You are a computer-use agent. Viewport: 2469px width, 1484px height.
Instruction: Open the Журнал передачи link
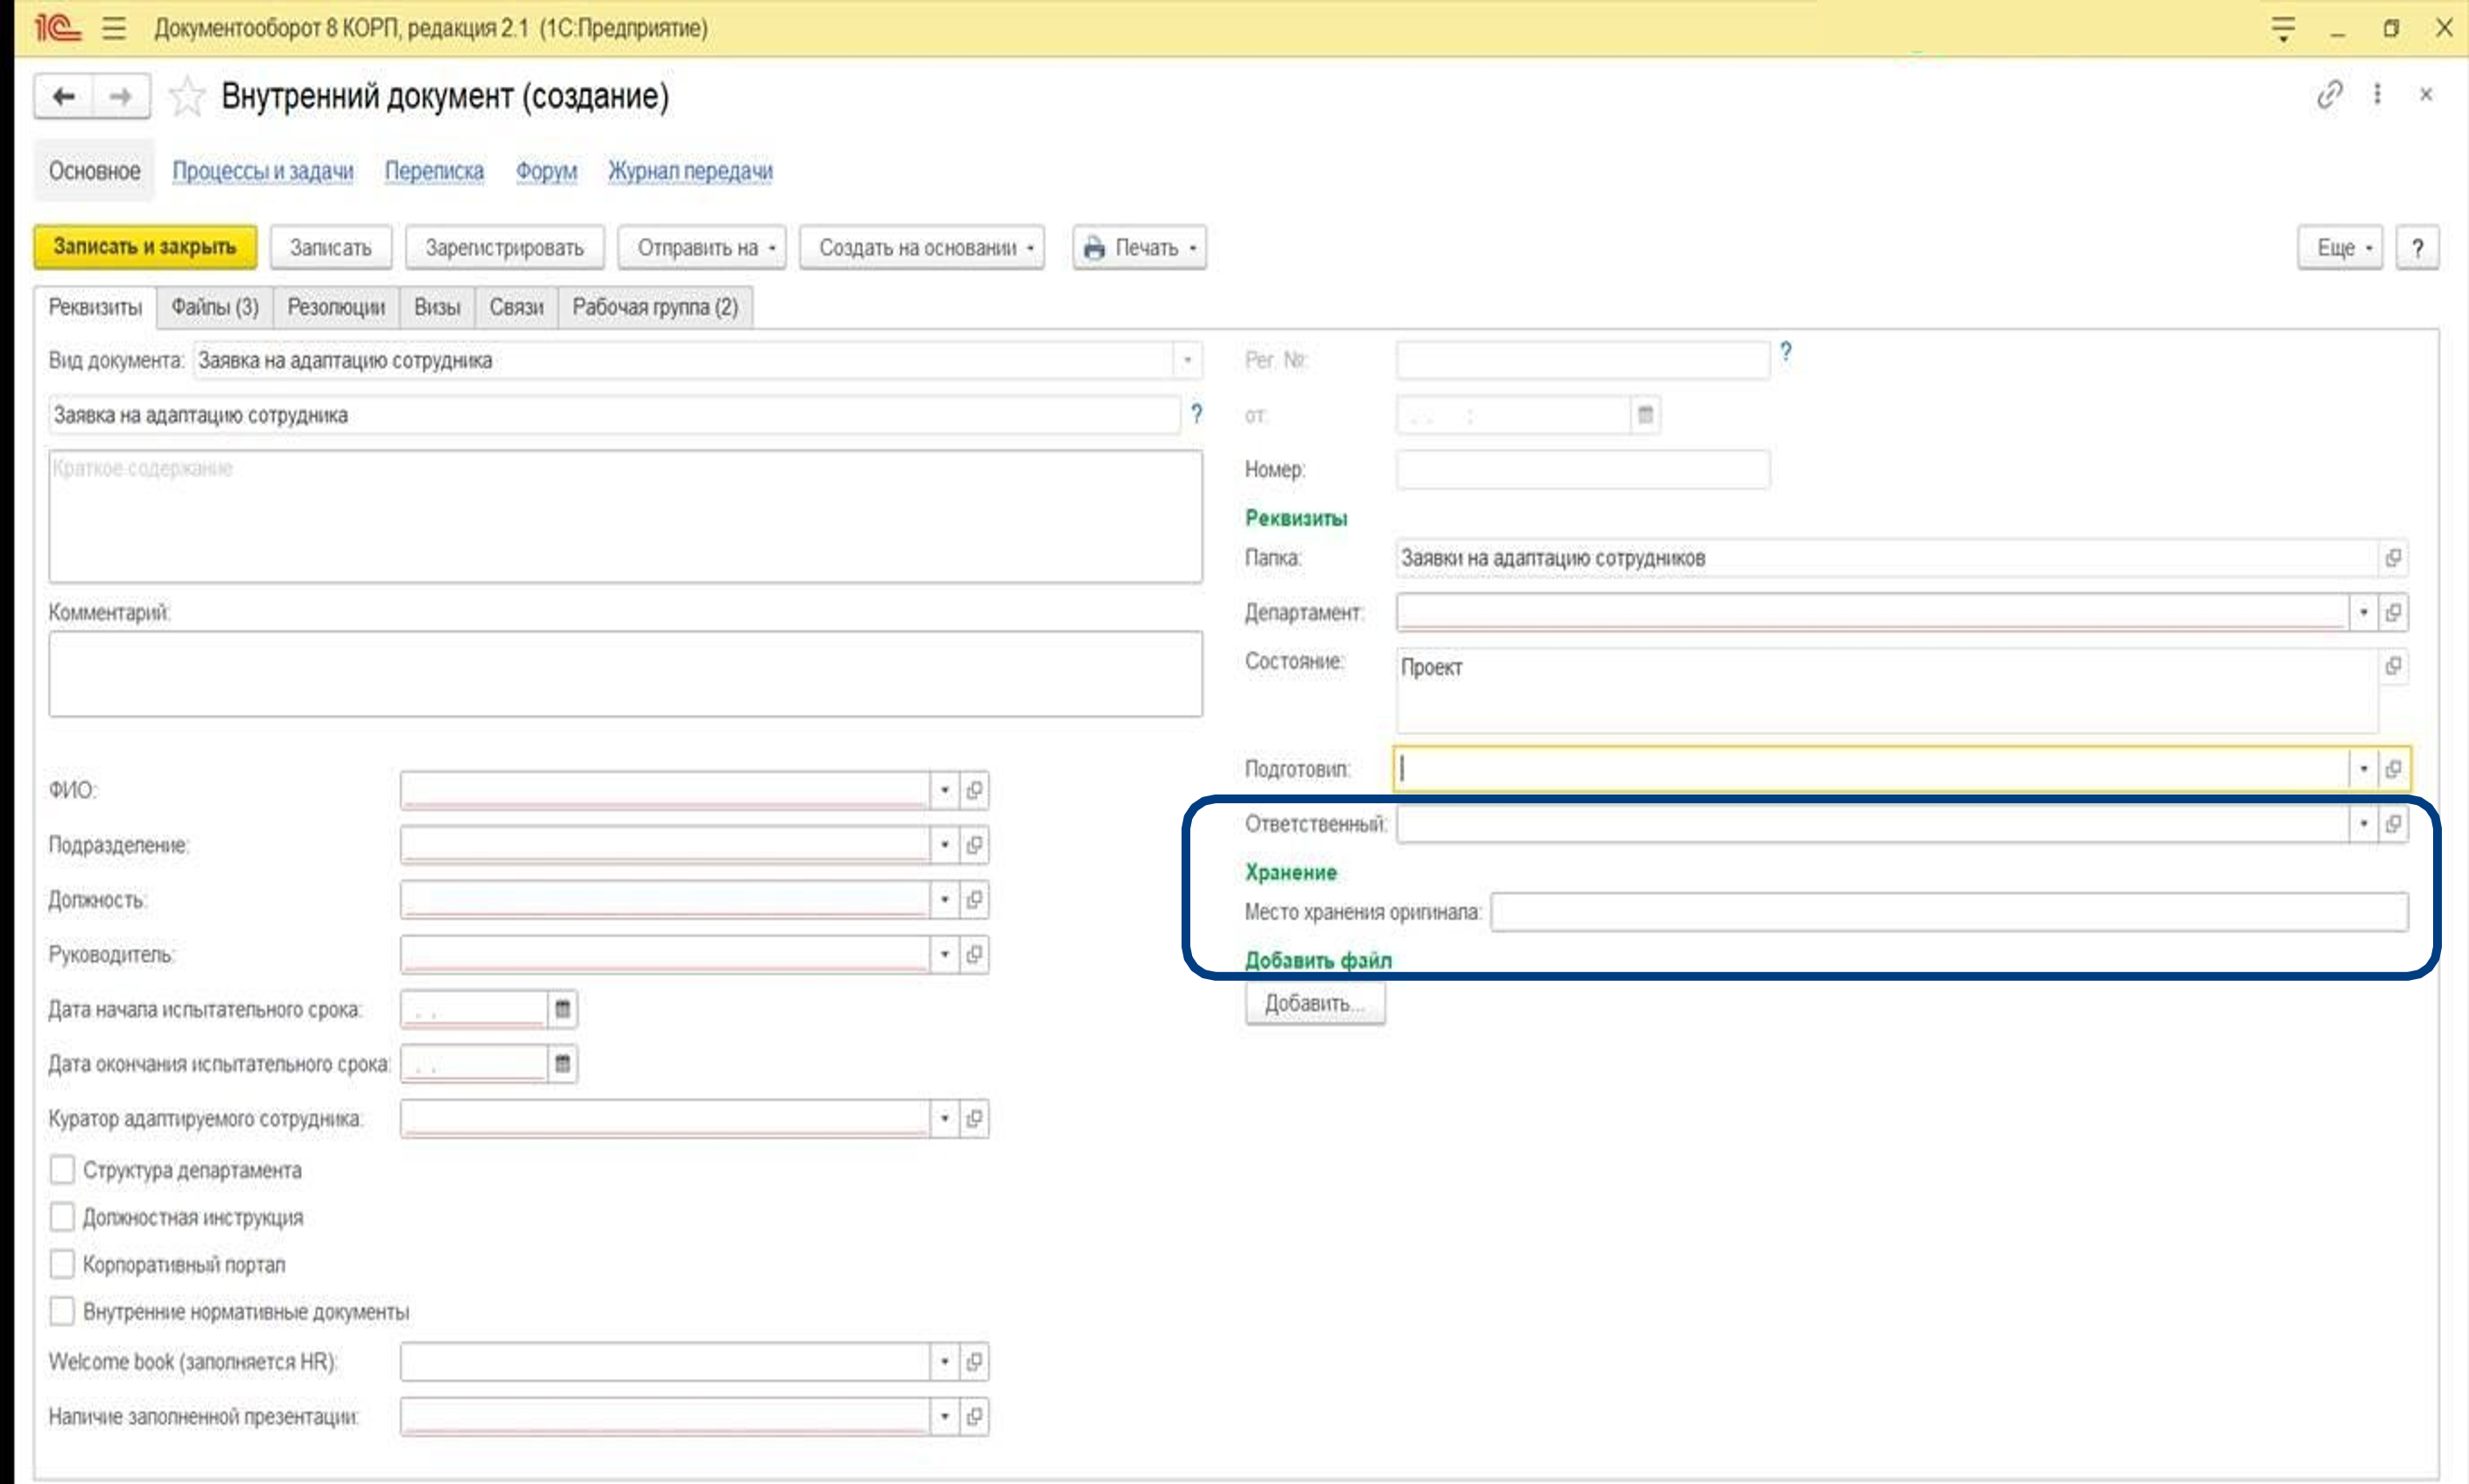(690, 171)
